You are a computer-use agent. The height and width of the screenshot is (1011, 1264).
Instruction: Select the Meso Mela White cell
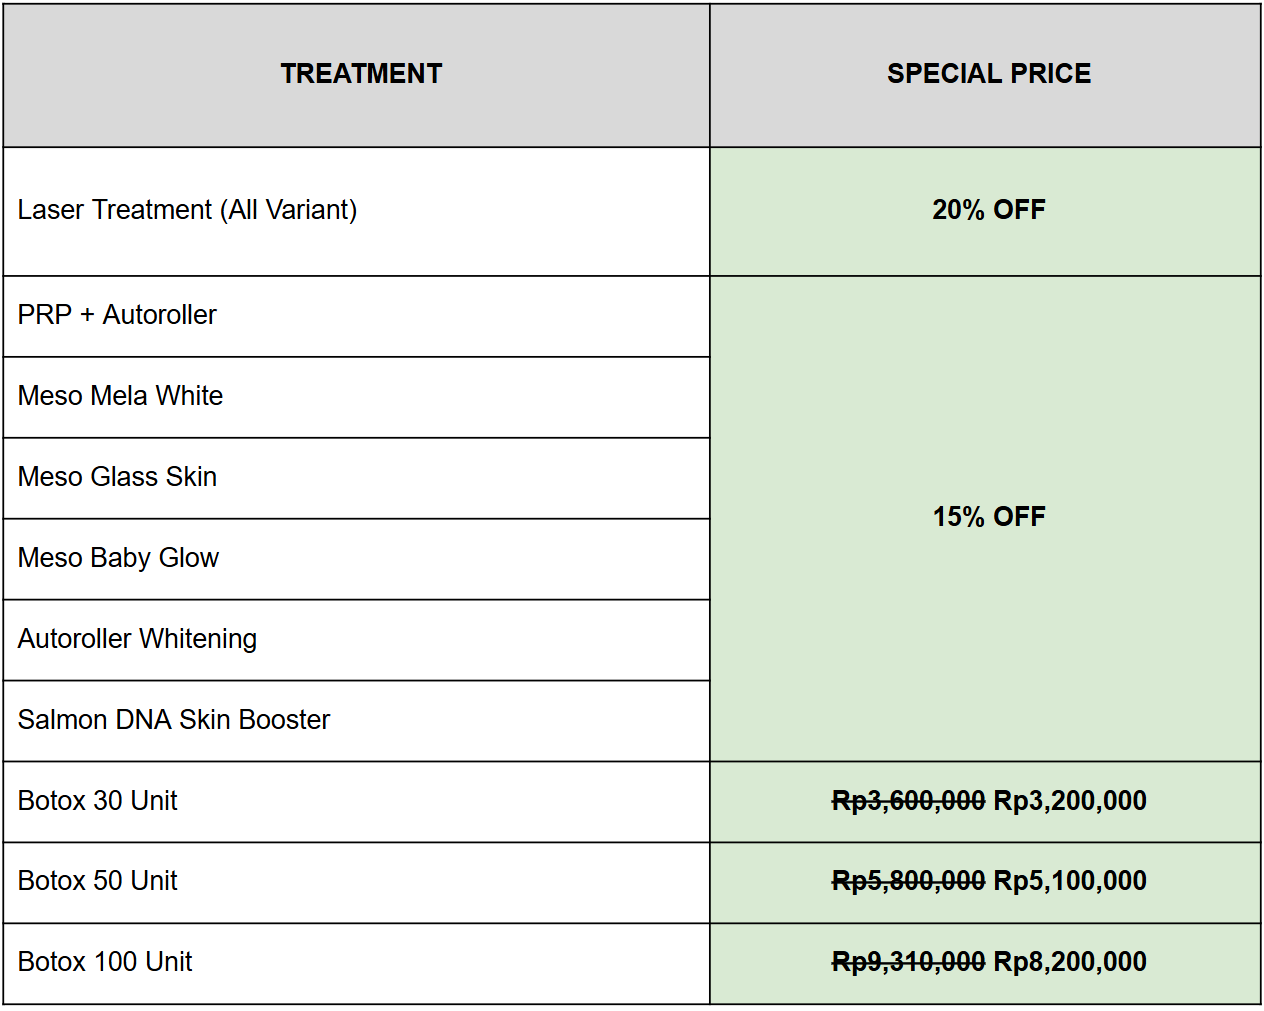[x=356, y=397]
